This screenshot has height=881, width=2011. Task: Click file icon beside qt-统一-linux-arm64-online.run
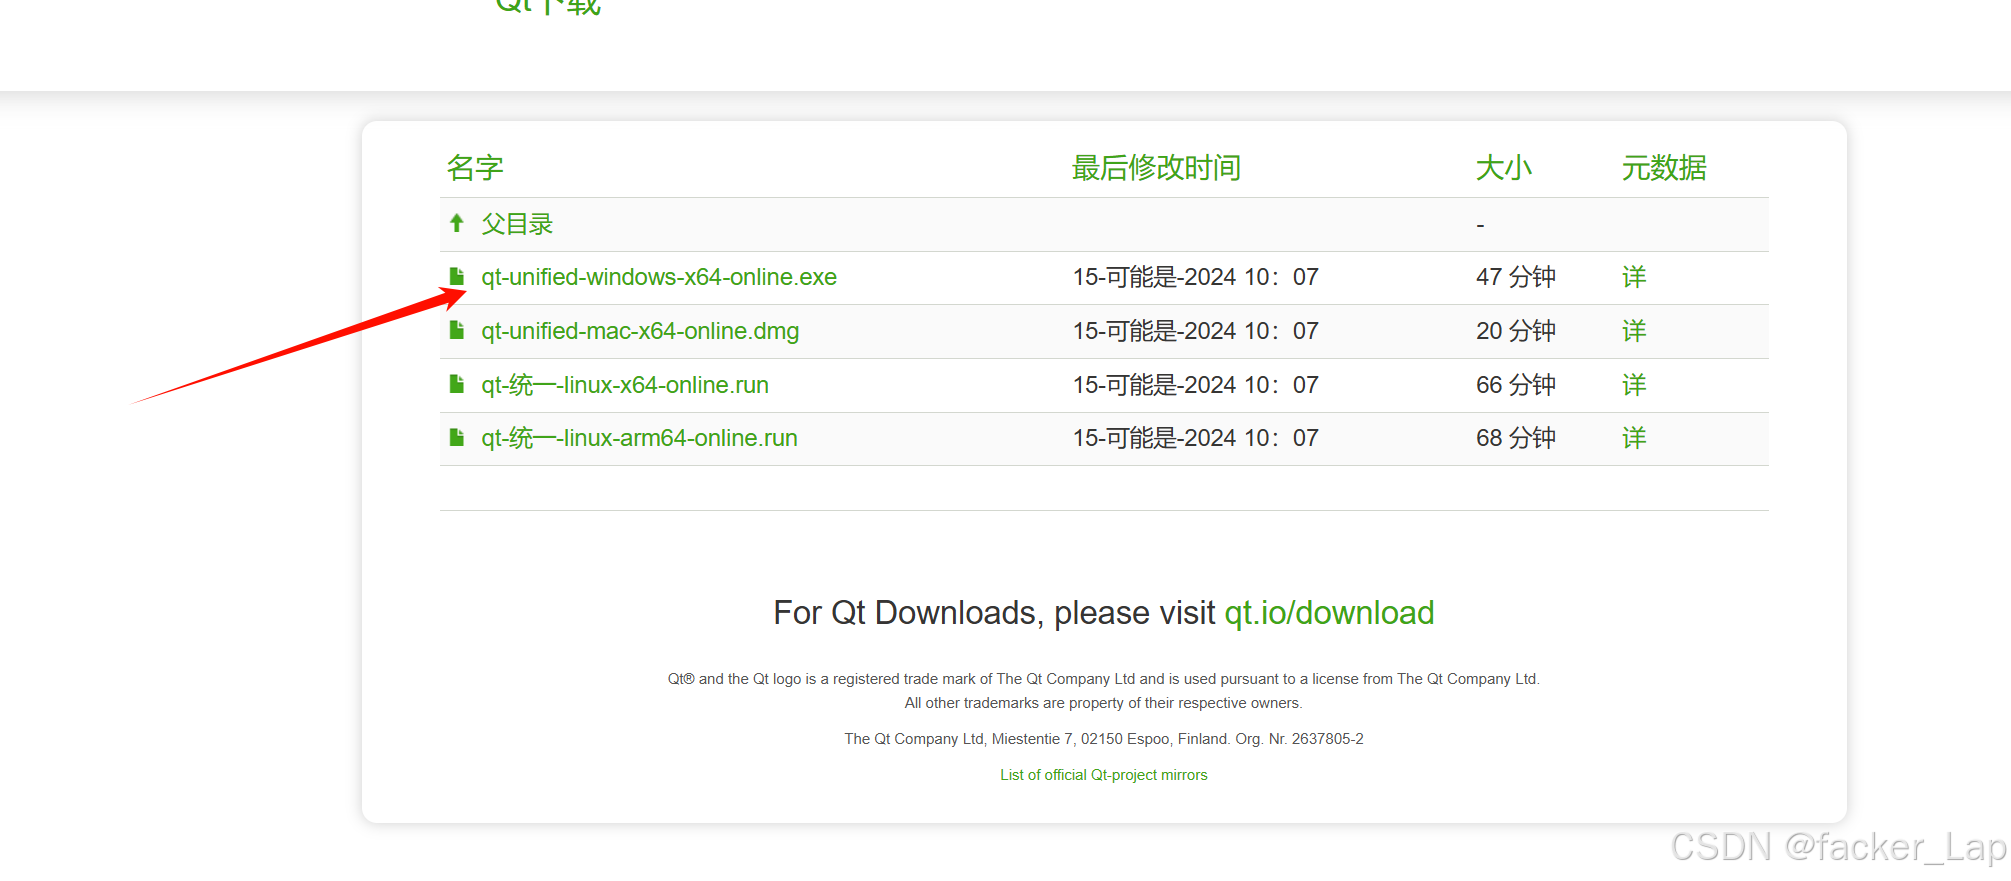pyautogui.click(x=457, y=437)
